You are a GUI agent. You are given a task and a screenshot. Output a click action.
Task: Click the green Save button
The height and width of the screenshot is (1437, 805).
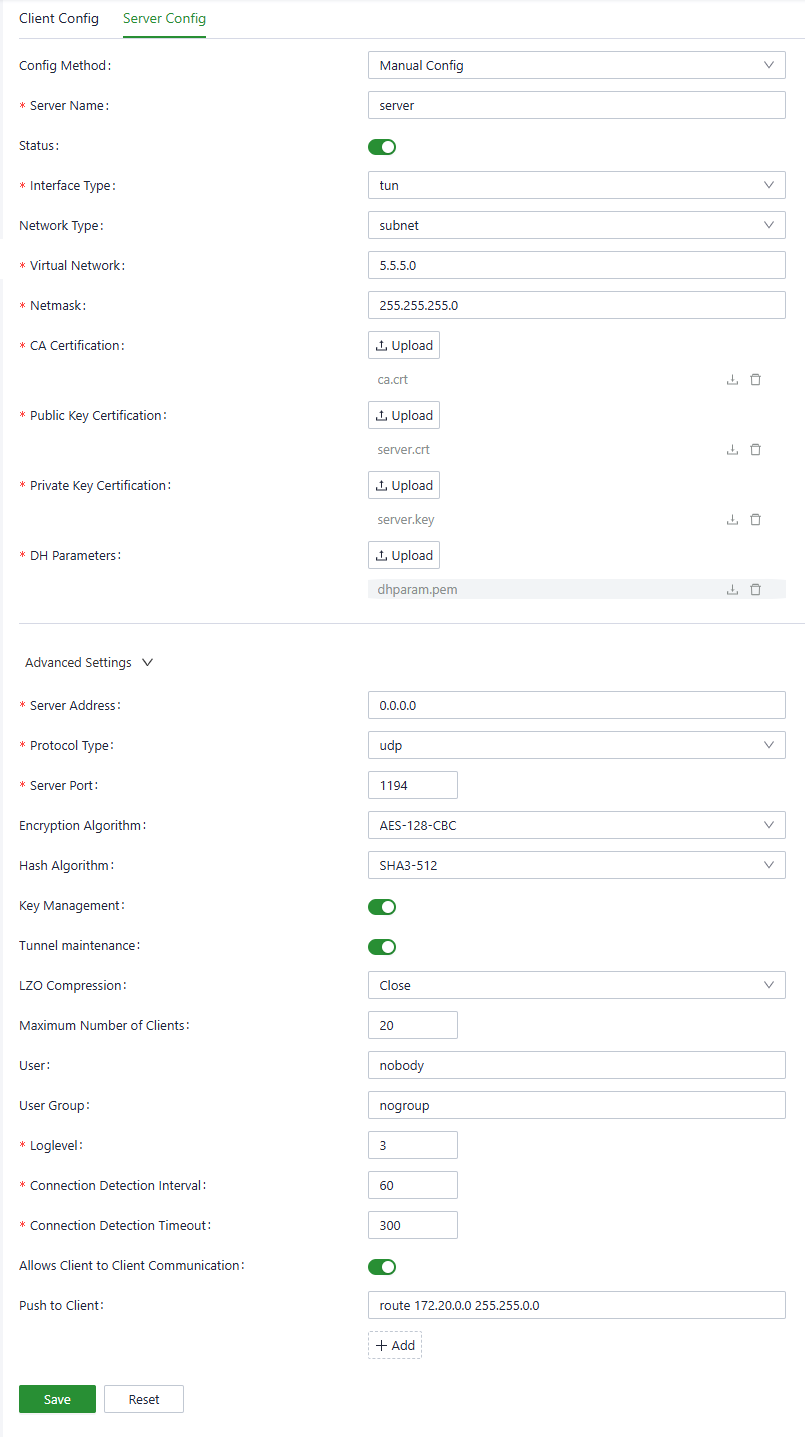[x=57, y=1399]
